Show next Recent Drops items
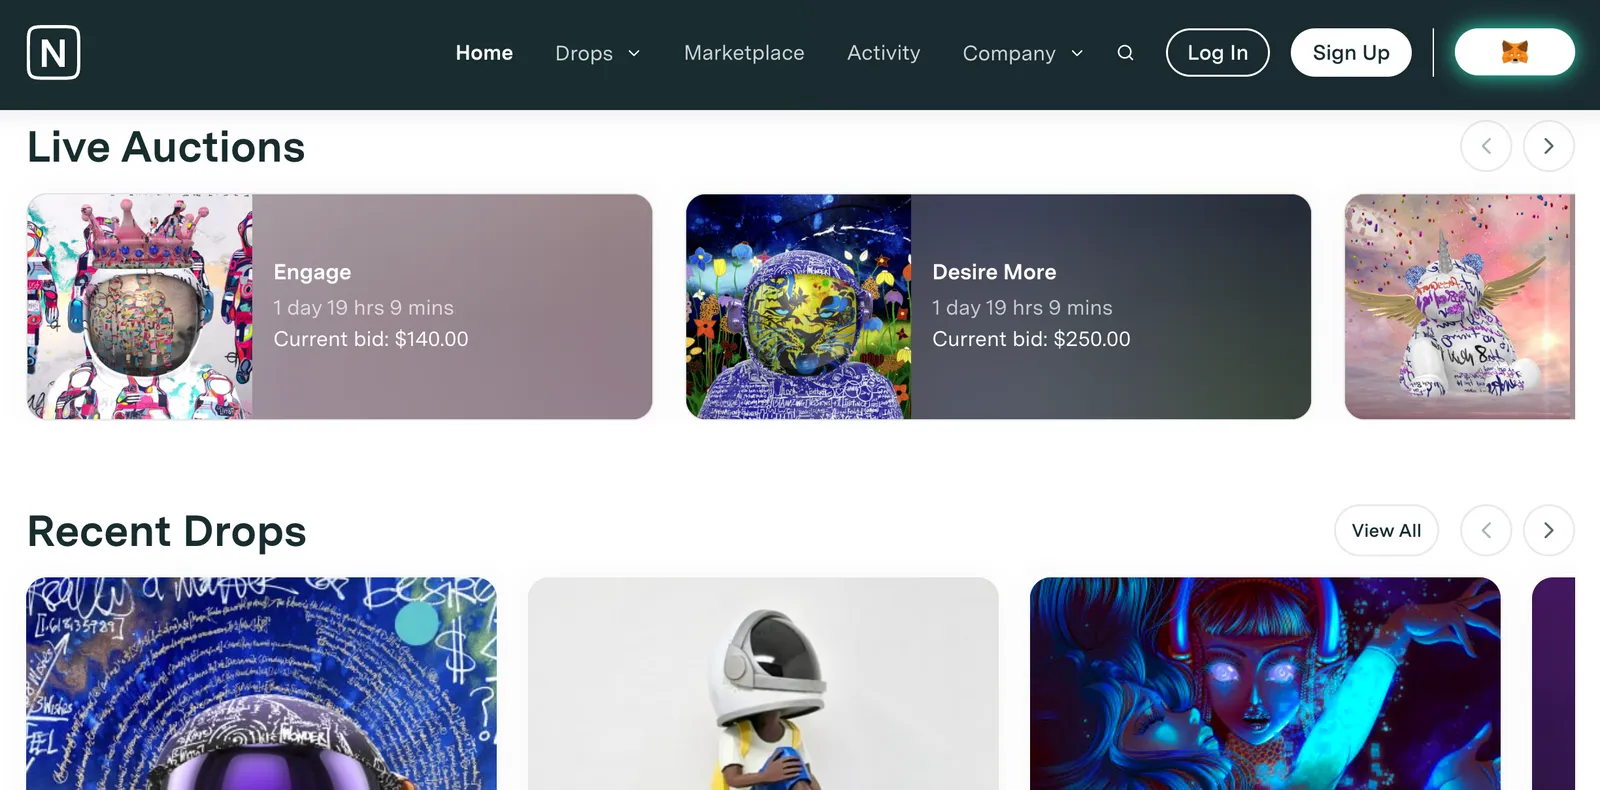 pyautogui.click(x=1548, y=530)
